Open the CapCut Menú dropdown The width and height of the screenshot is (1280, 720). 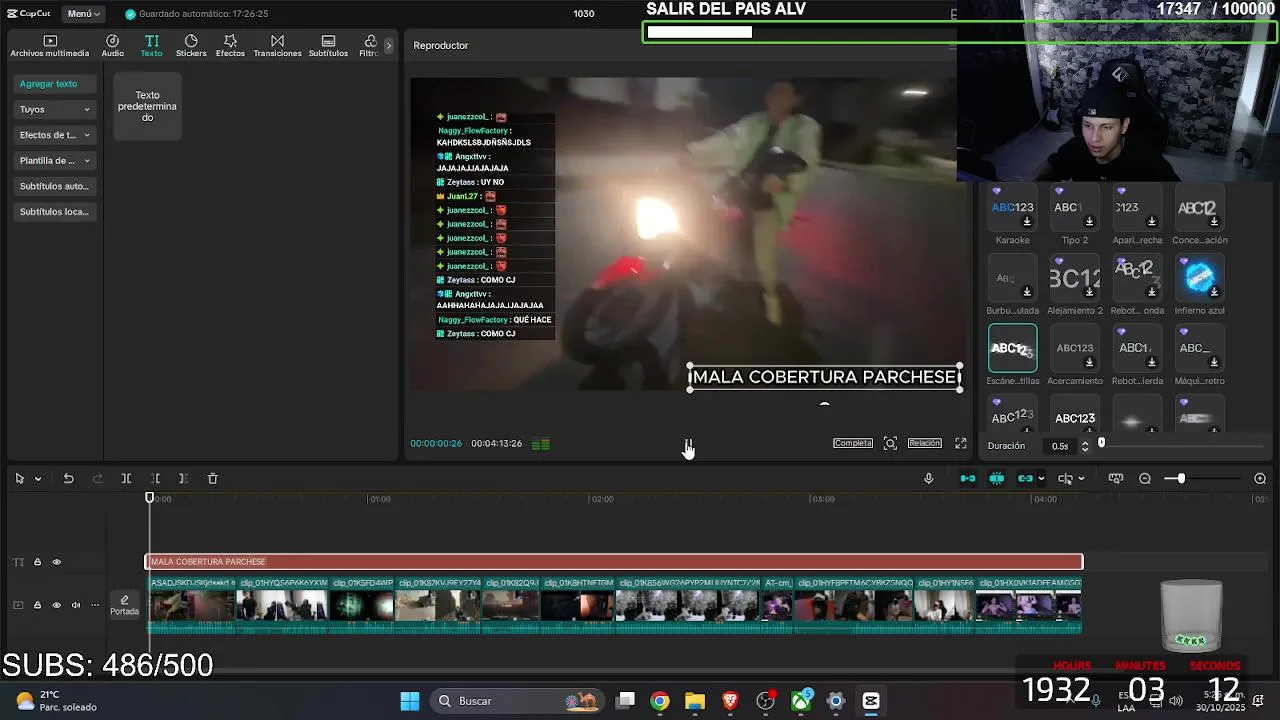pos(84,14)
